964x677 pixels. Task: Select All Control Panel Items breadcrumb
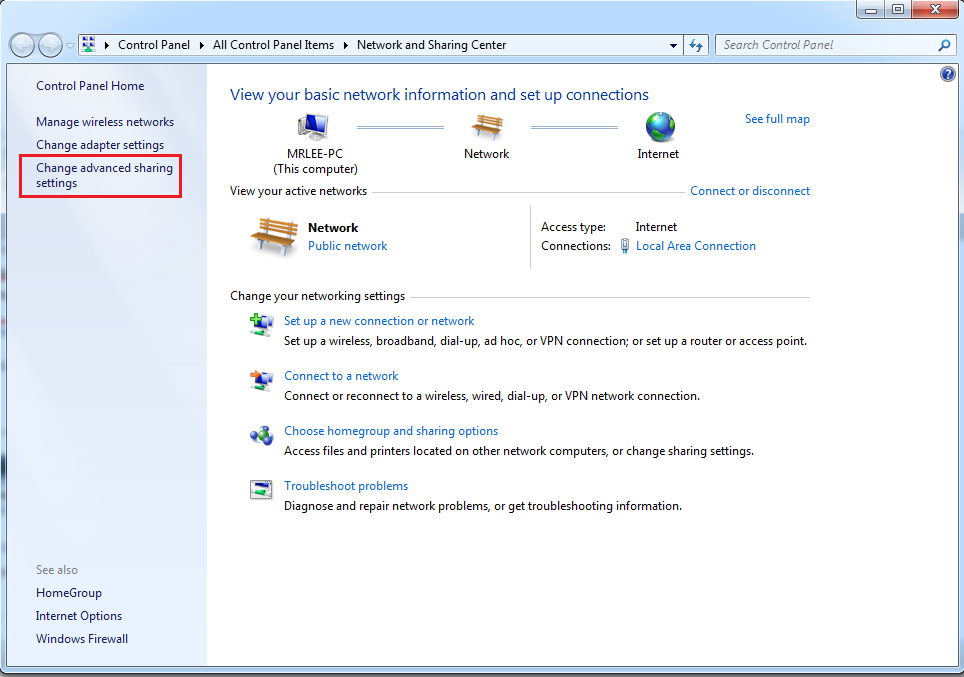tap(274, 45)
